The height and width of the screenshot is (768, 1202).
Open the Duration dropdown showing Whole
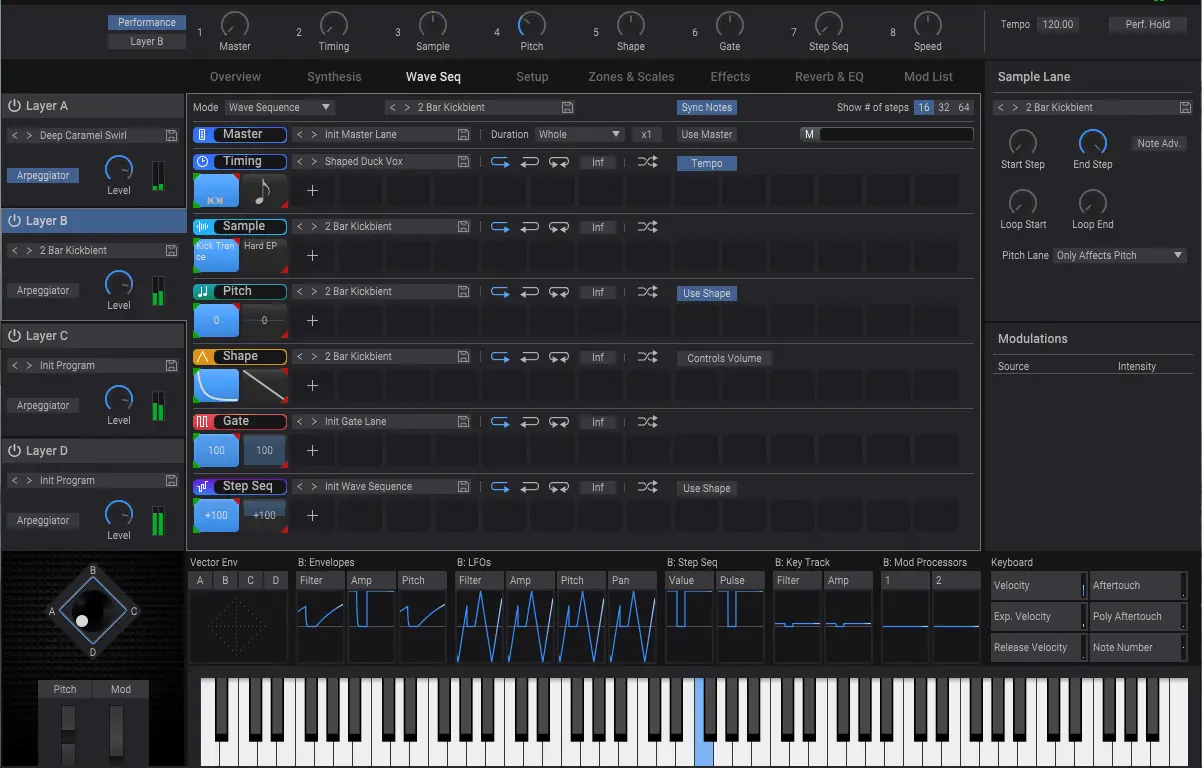point(580,133)
